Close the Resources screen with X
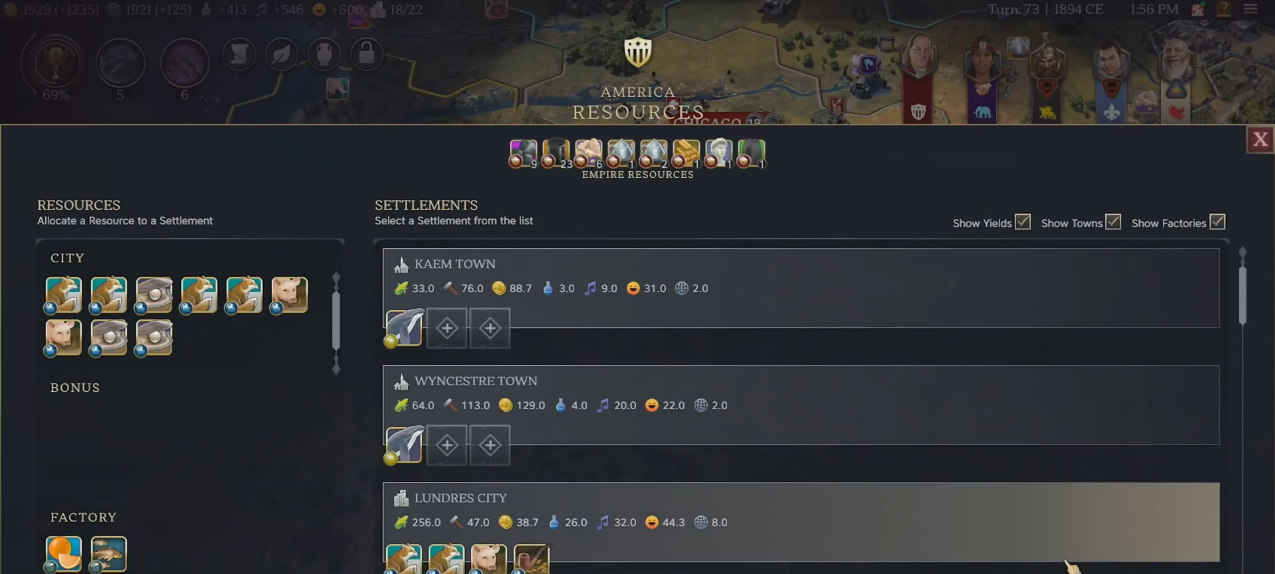 (1260, 140)
